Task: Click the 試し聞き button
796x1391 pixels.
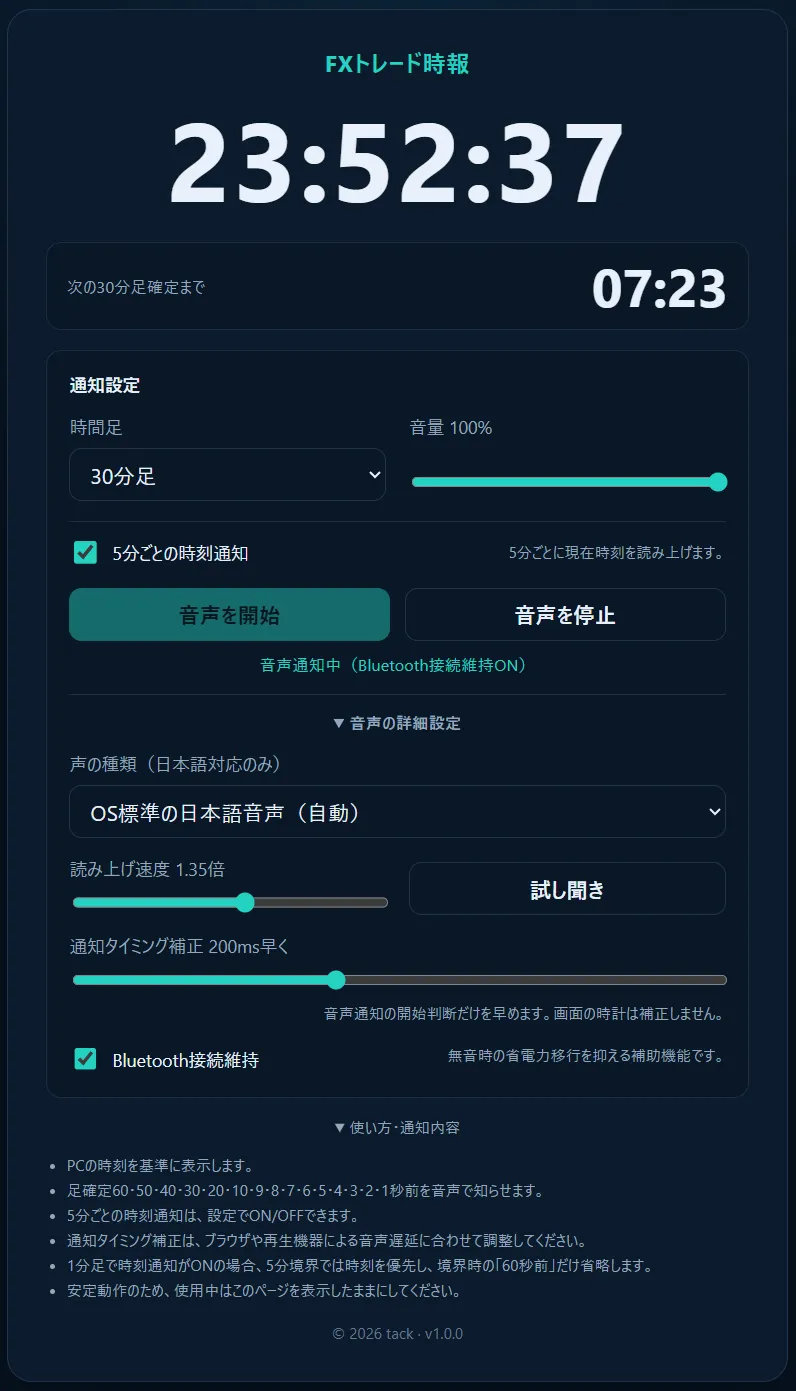Action: point(567,889)
